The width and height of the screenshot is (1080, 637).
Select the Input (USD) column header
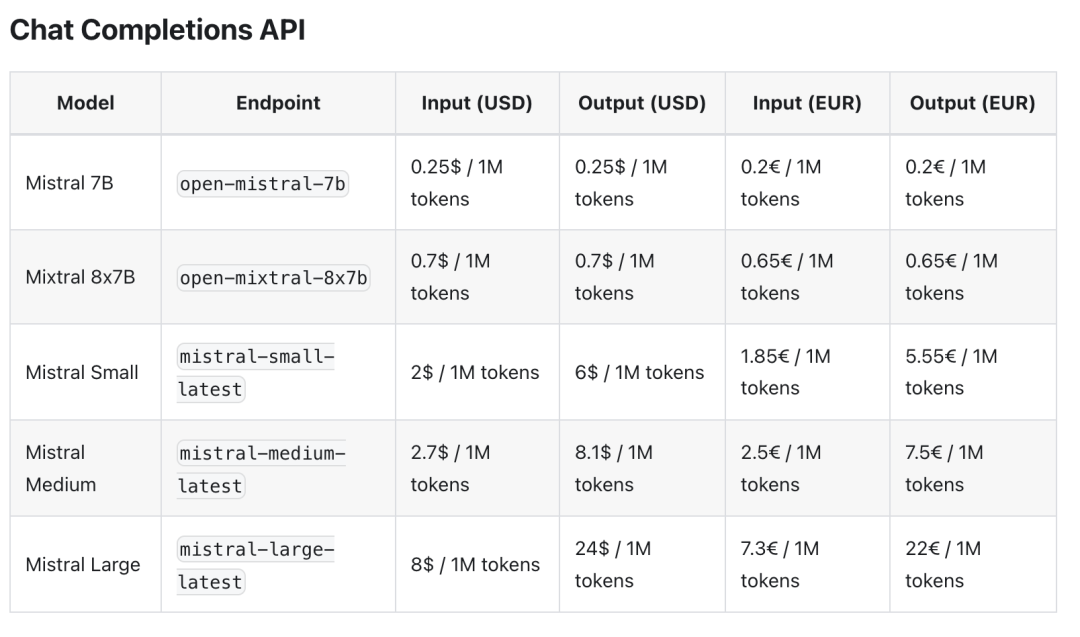[477, 103]
